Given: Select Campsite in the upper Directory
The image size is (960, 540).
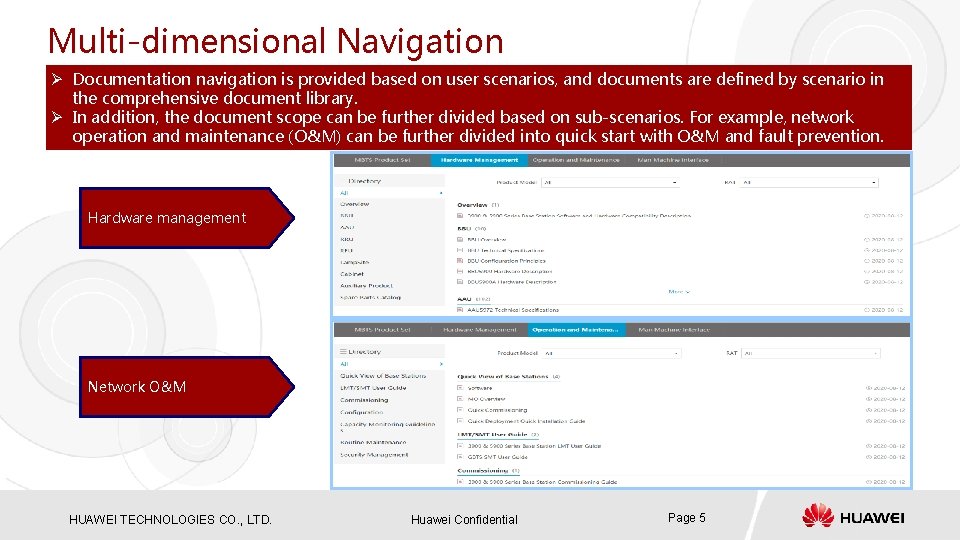Looking at the screenshot, I should click(354, 262).
